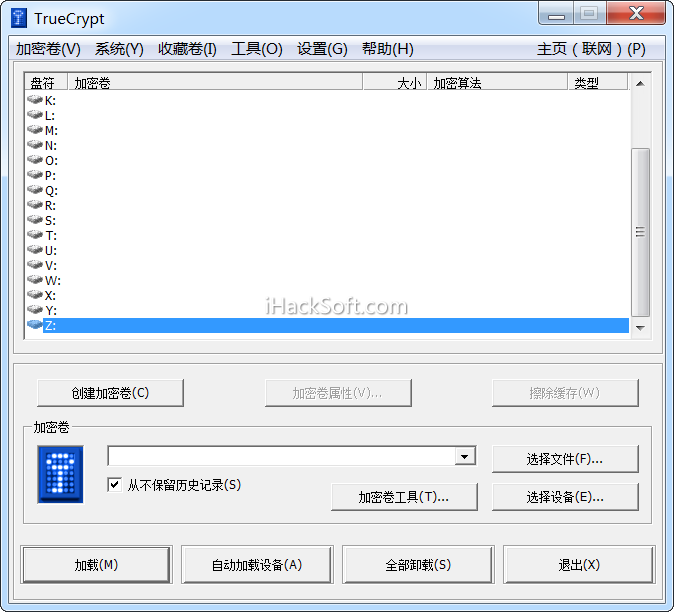The width and height of the screenshot is (674, 612).
Task: Click the drive icon next to K:
Action: pyautogui.click(x=34, y=100)
